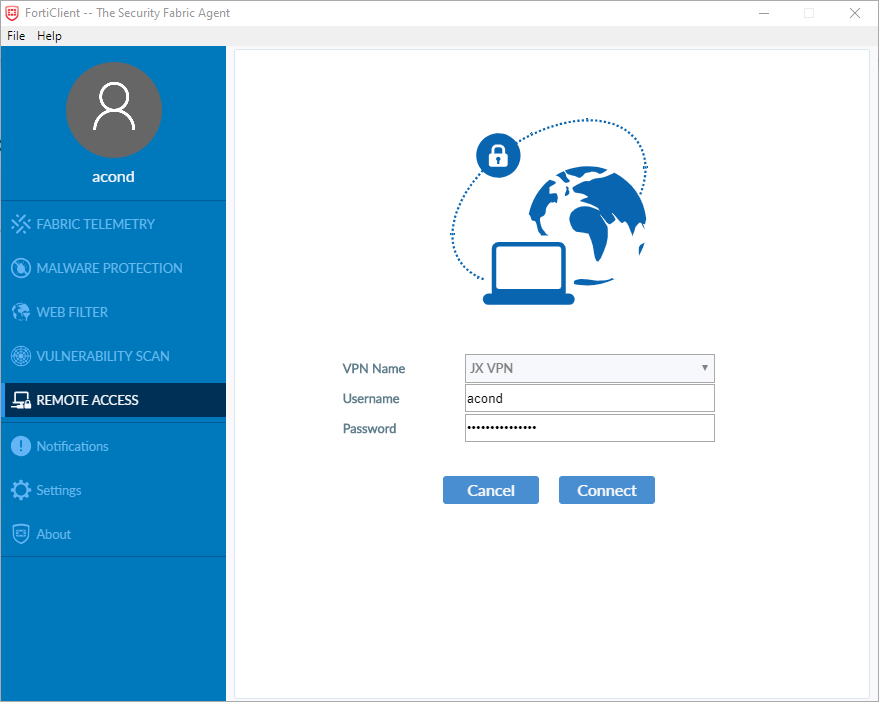
Task: Expand the VPN Name dropdown arrow
Action: pos(705,368)
